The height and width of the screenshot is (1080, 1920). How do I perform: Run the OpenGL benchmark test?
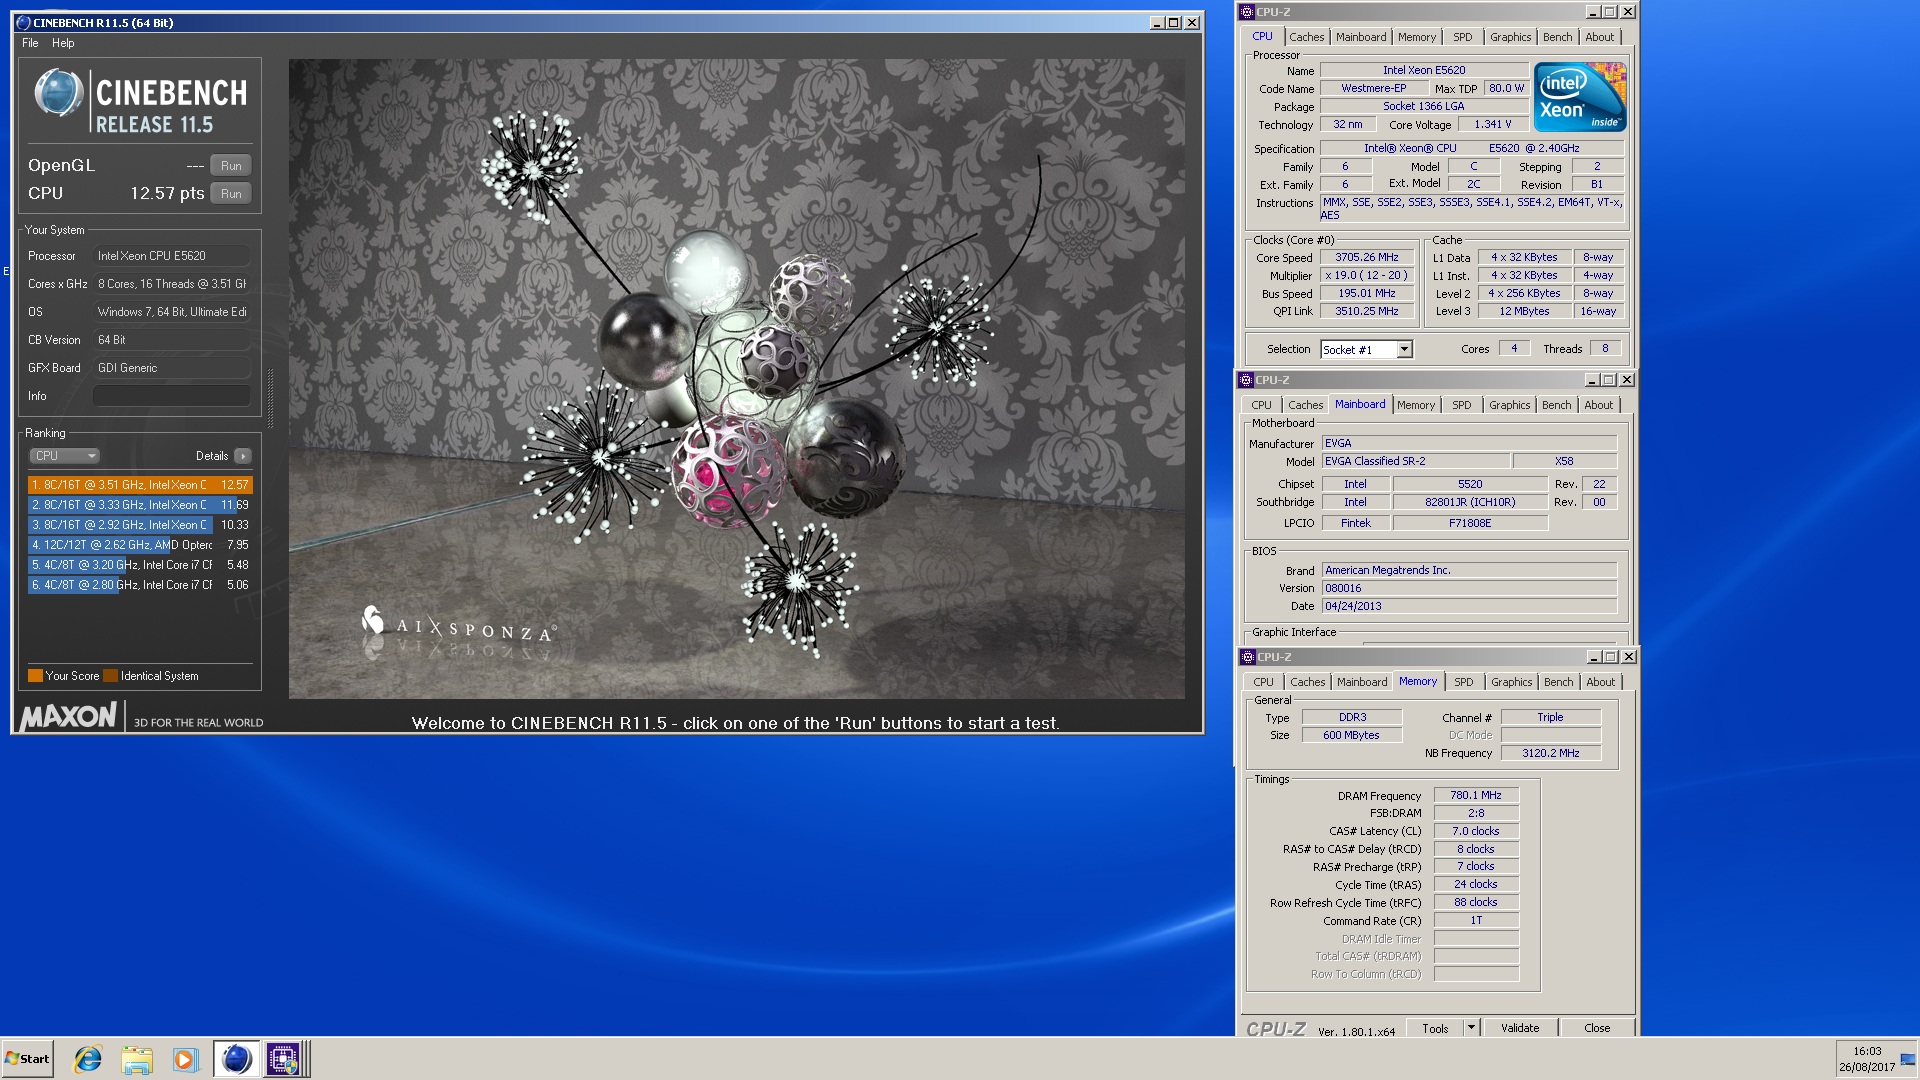[x=231, y=166]
